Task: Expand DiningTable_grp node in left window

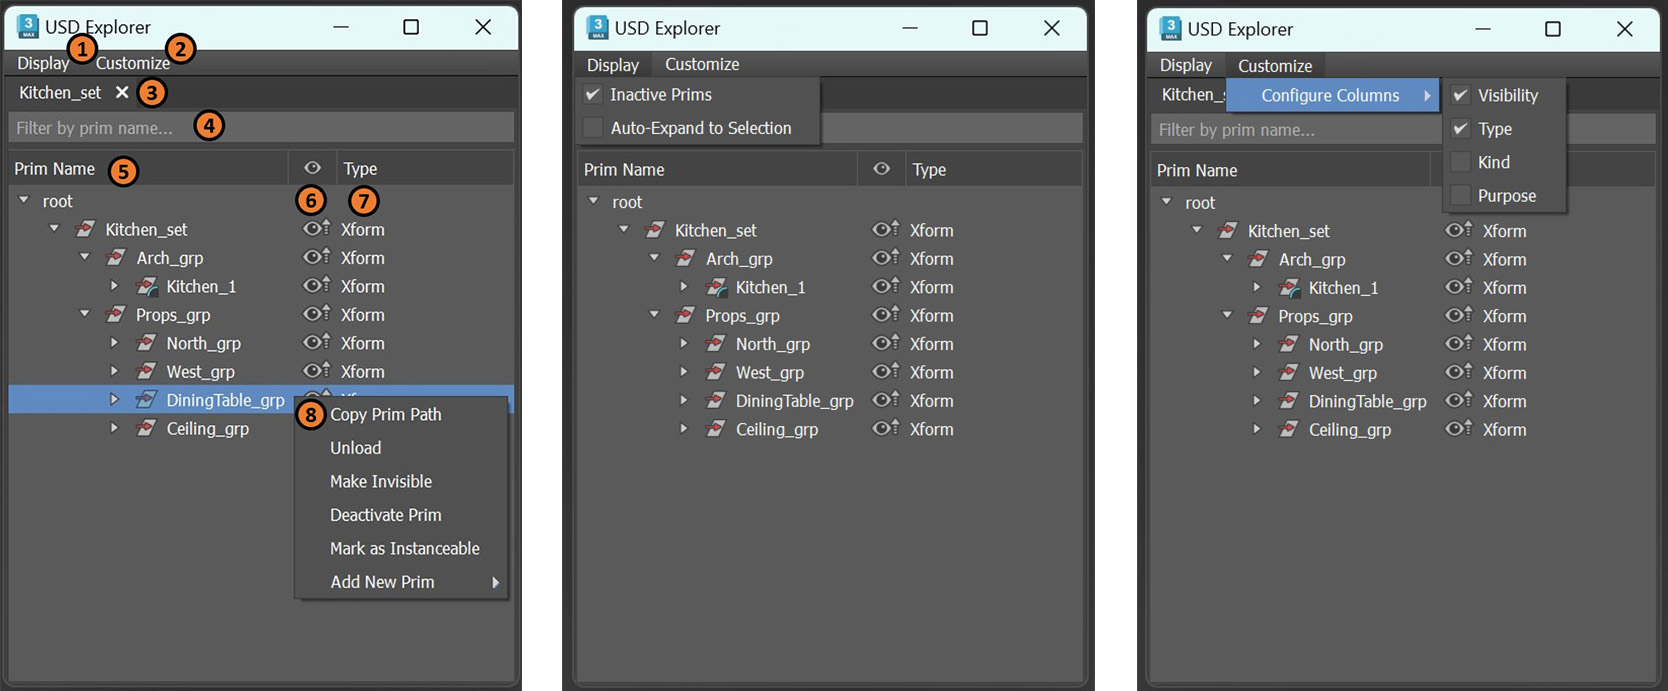Action: (x=114, y=399)
